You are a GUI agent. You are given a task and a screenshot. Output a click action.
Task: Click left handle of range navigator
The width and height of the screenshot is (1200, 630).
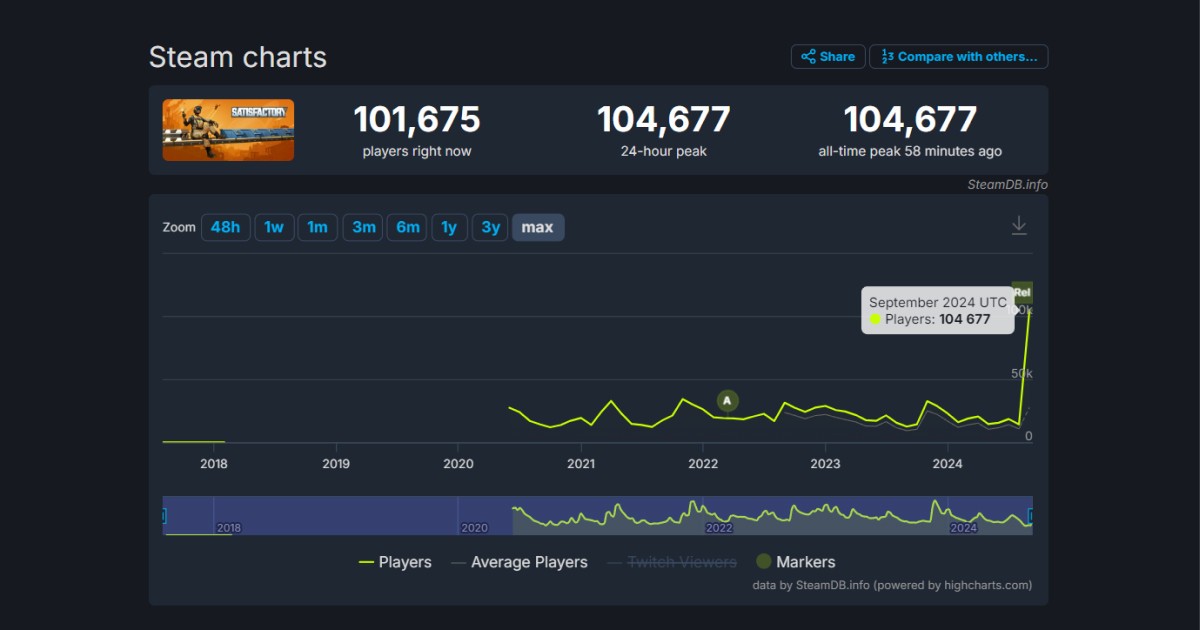(x=163, y=516)
